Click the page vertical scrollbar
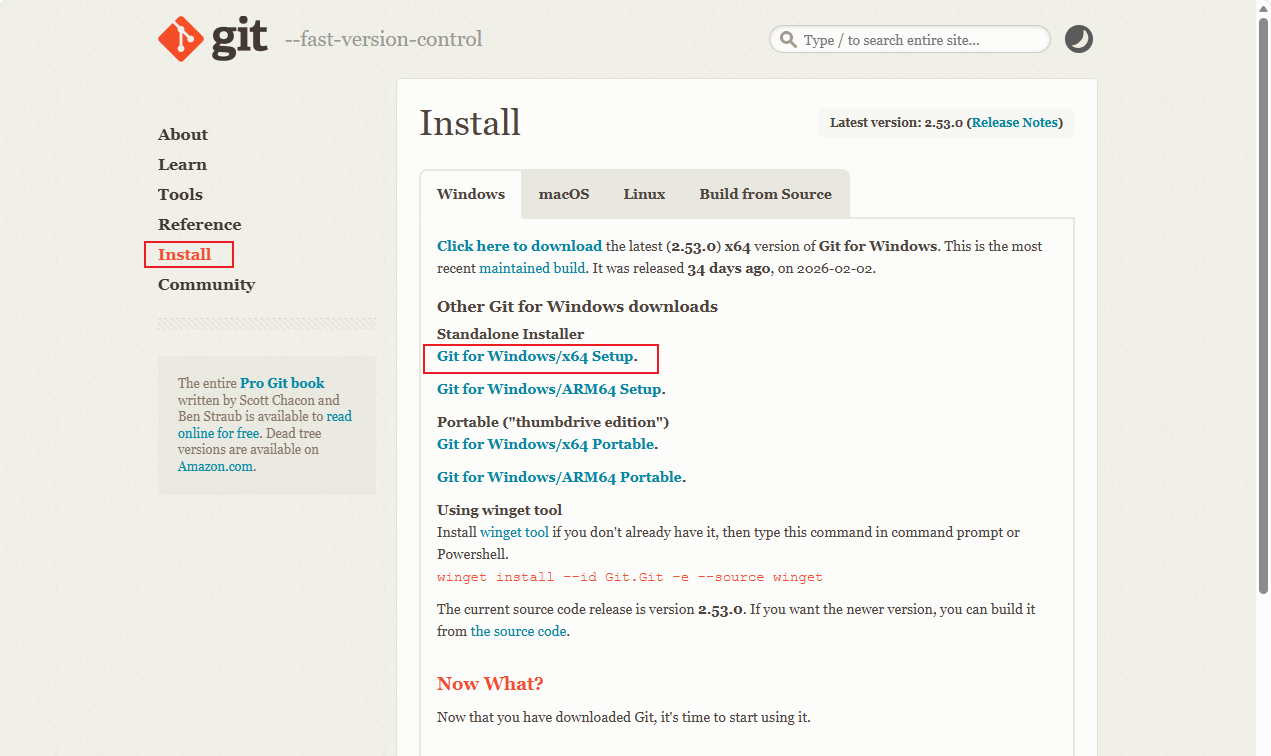This screenshot has width=1271, height=756. [x=1262, y=300]
